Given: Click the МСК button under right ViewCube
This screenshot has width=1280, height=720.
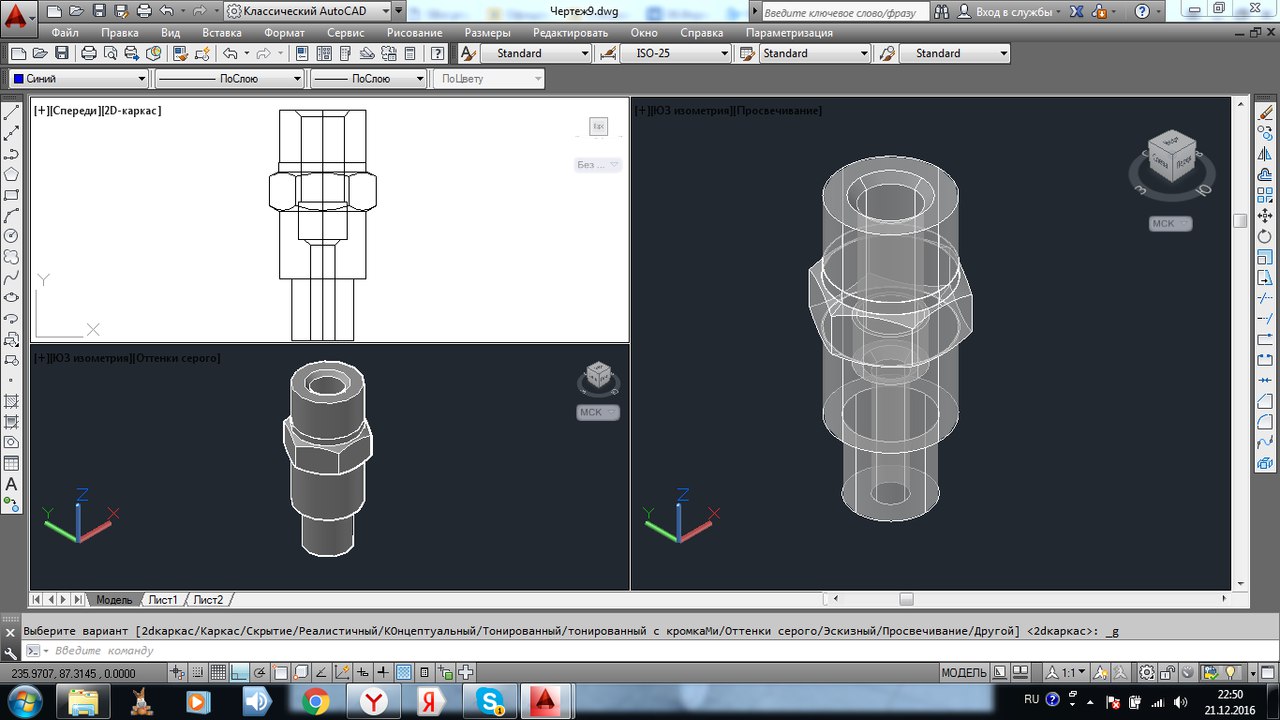Looking at the screenshot, I should pos(1170,224).
